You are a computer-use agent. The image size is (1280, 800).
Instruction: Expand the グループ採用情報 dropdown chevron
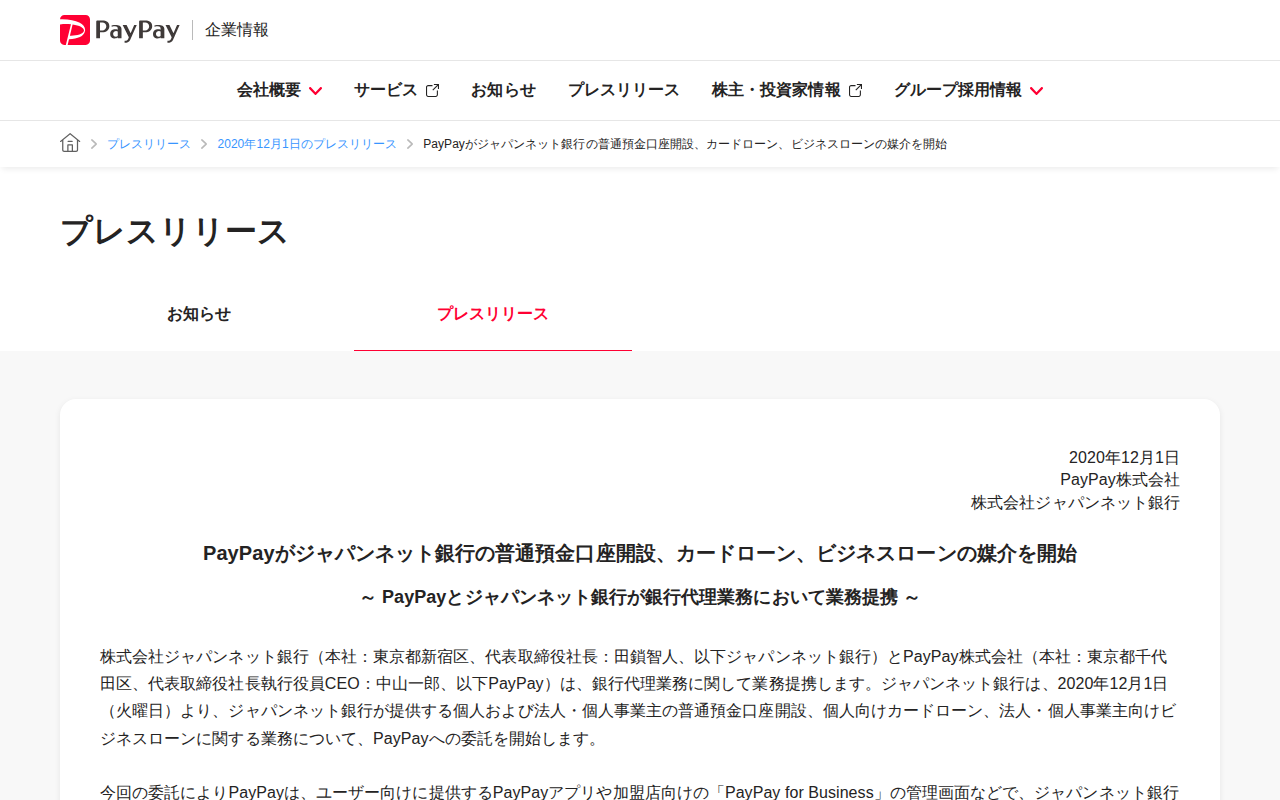1036,91
